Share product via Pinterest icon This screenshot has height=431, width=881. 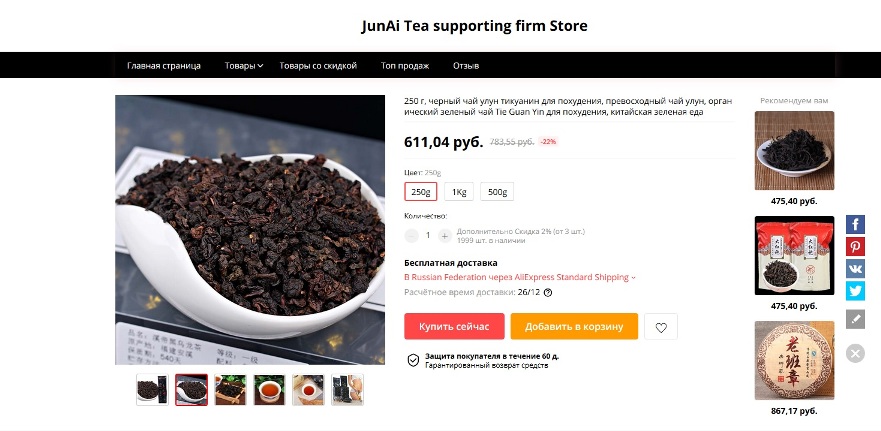pos(855,247)
